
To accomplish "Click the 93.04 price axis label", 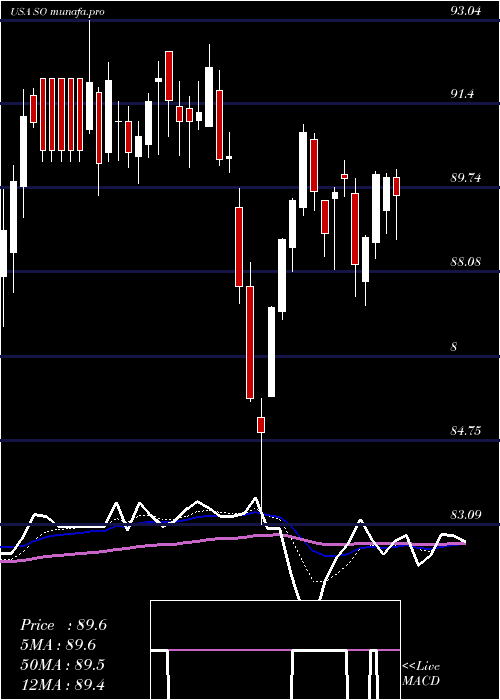I will click(x=466, y=11).
